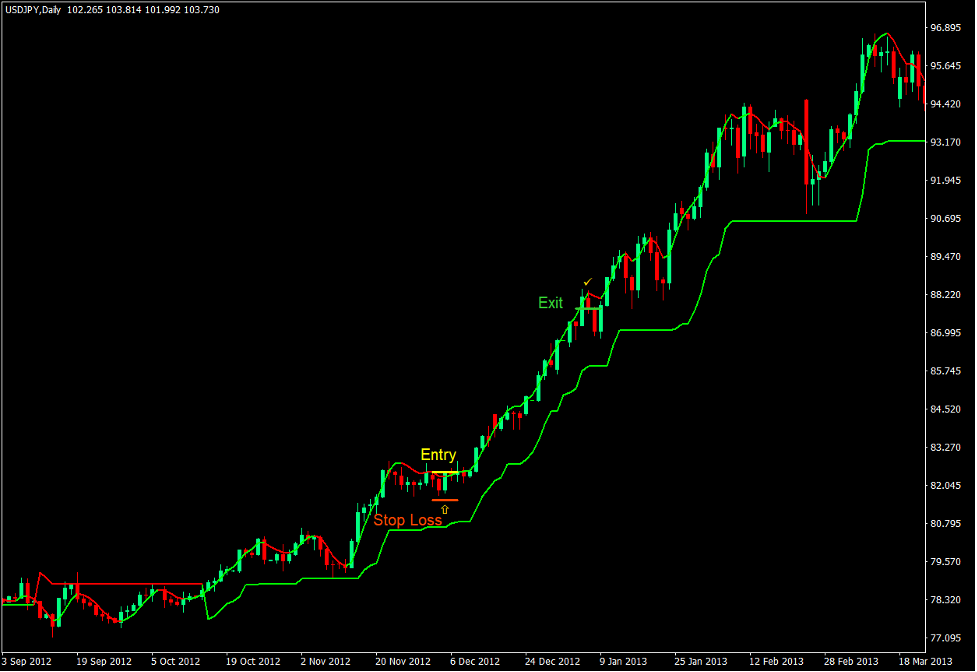Click the 9 Jan 2013 date label
977x672 pixels.
pos(623,661)
